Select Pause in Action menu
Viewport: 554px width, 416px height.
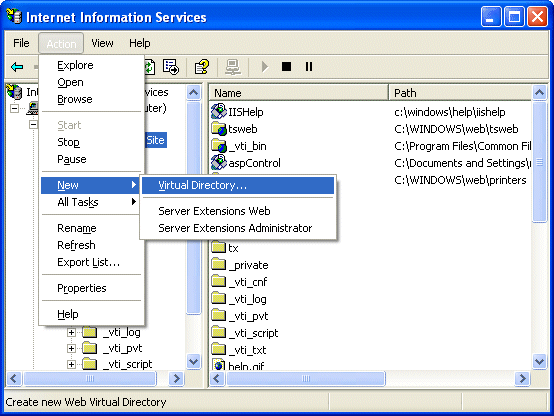(91, 159)
